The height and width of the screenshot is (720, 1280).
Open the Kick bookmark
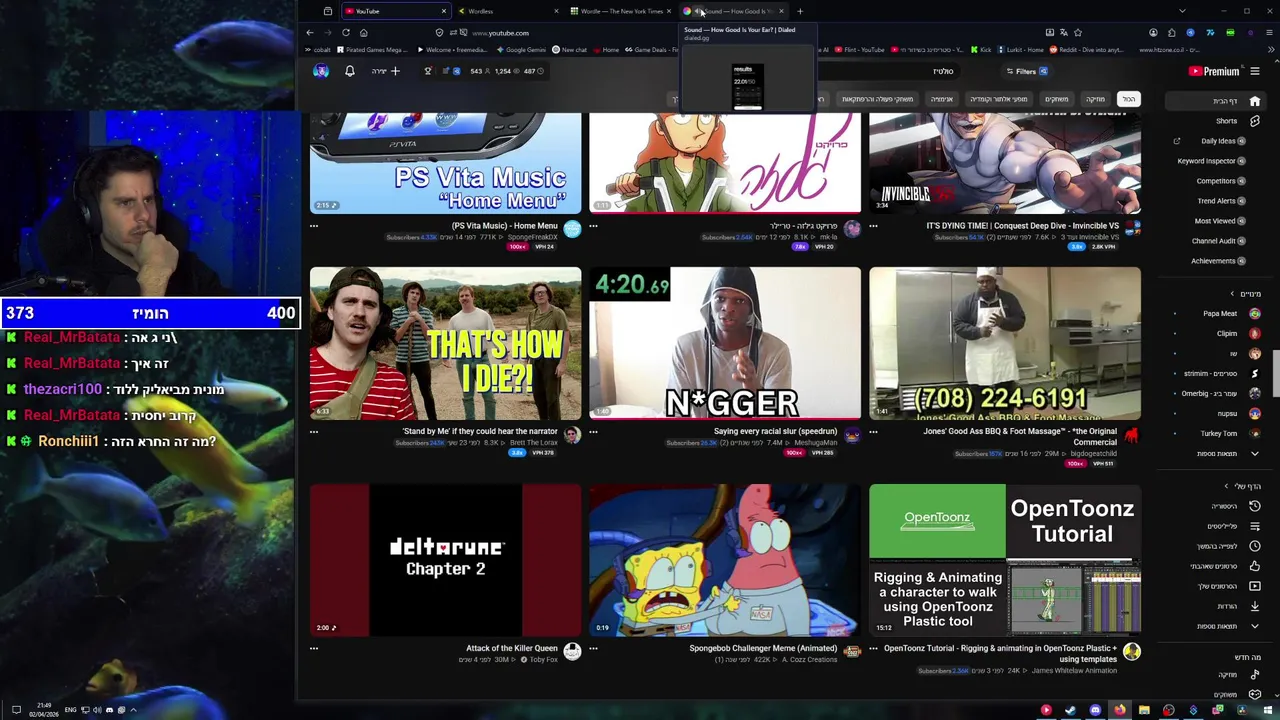981,50
